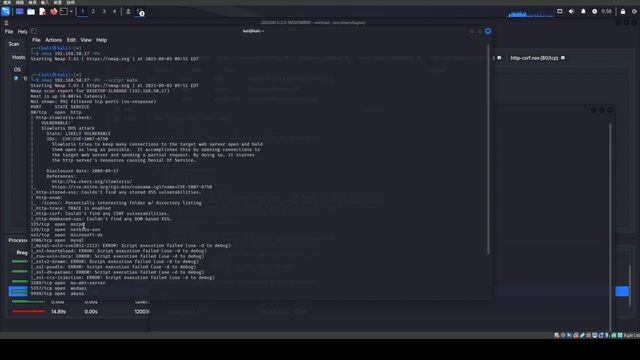Switch to workspace 3
Image resolution: width=640 pixels, height=360 pixels.
104,11
